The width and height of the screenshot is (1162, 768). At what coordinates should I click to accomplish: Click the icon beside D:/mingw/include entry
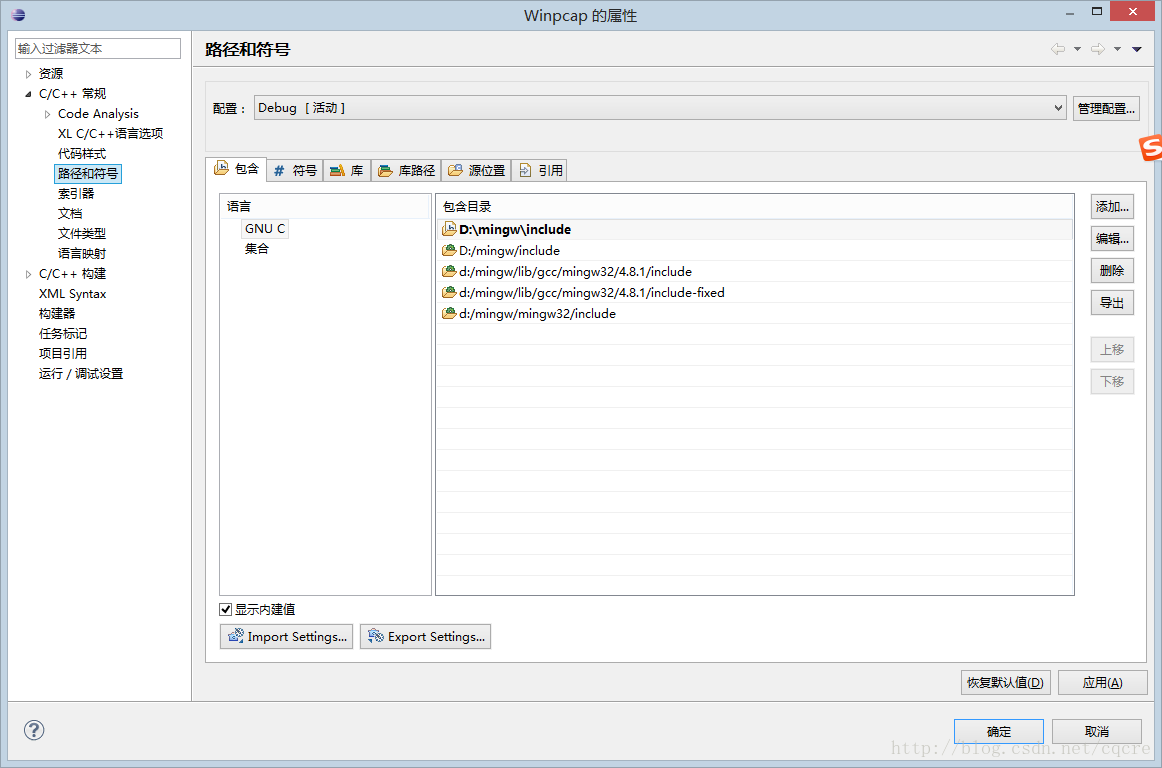coord(449,250)
